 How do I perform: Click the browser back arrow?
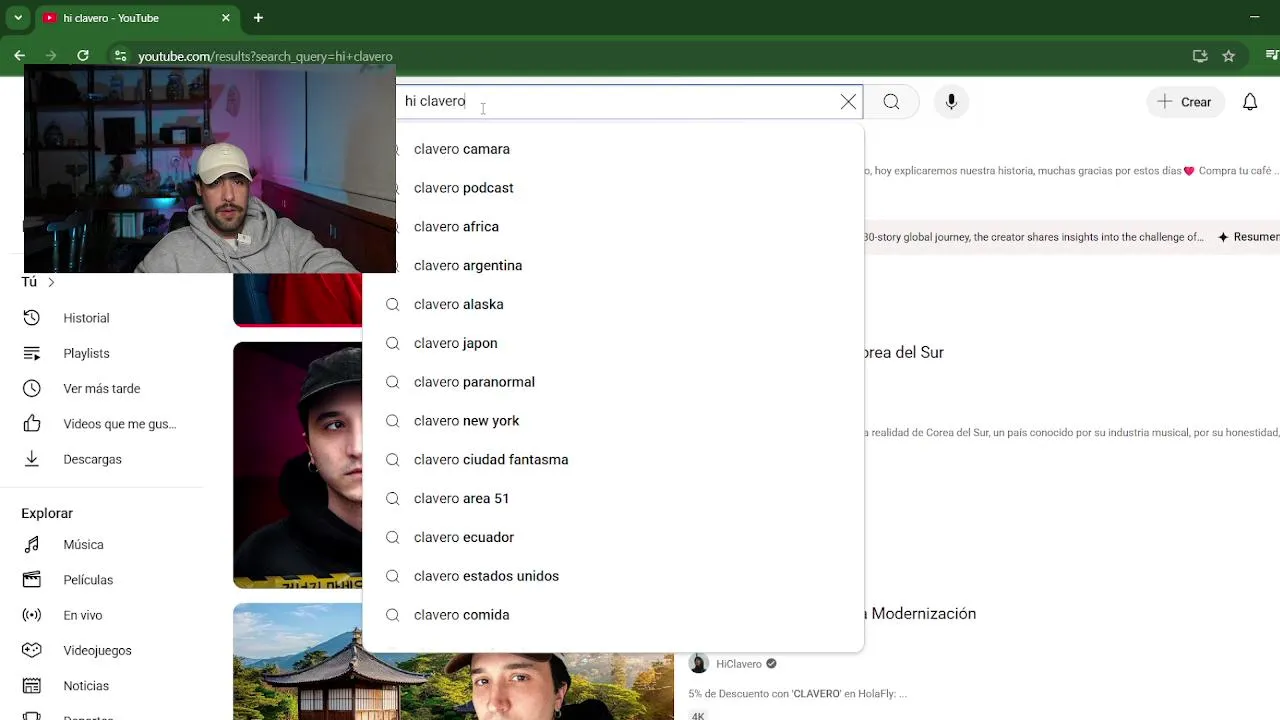pos(19,56)
